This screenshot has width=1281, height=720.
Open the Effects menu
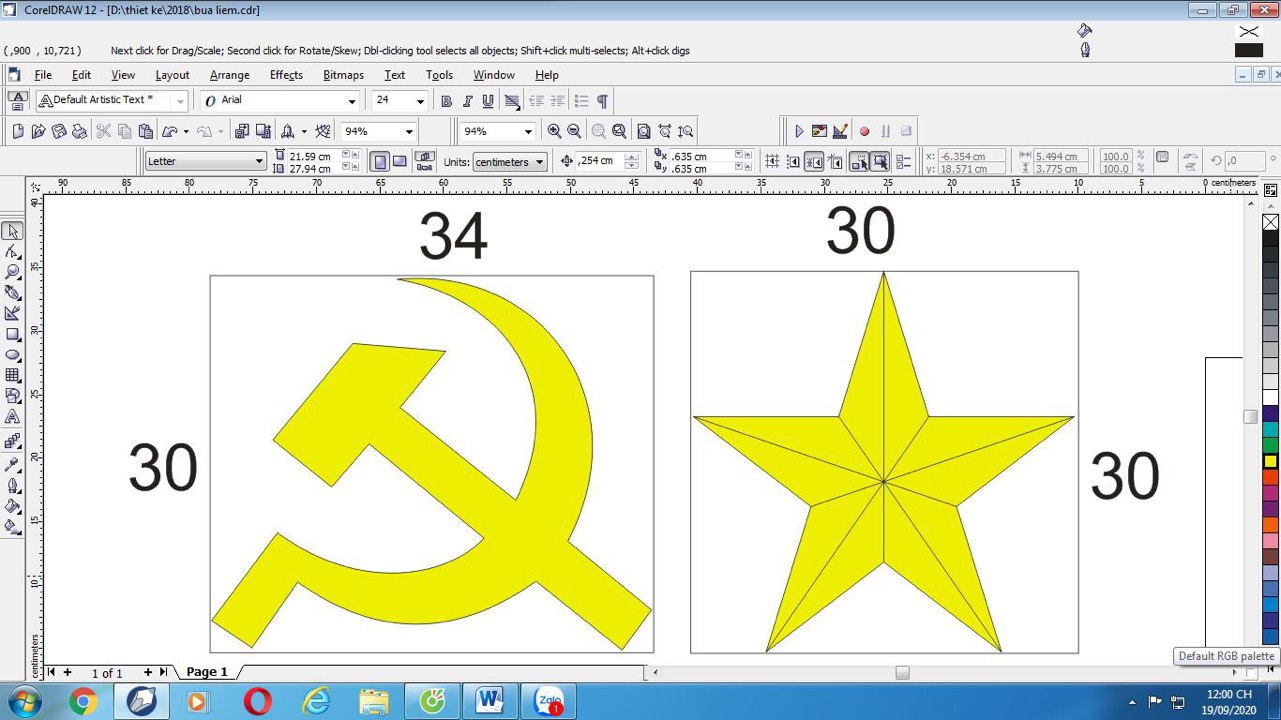click(x=286, y=75)
